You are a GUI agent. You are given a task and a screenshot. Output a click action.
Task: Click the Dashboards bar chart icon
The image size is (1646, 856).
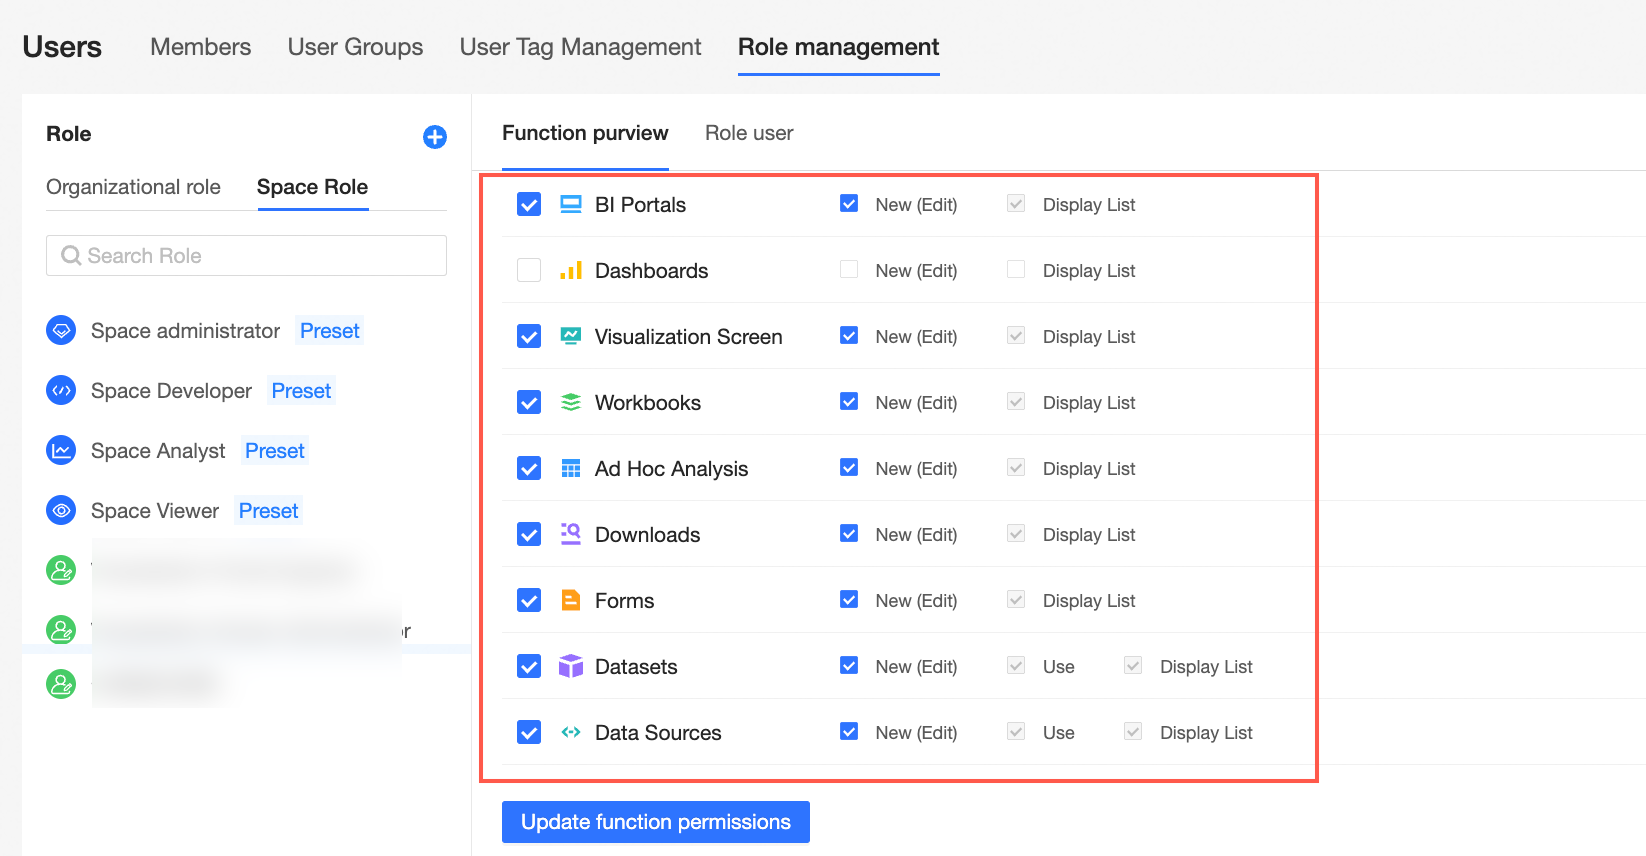pyautogui.click(x=571, y=270)
